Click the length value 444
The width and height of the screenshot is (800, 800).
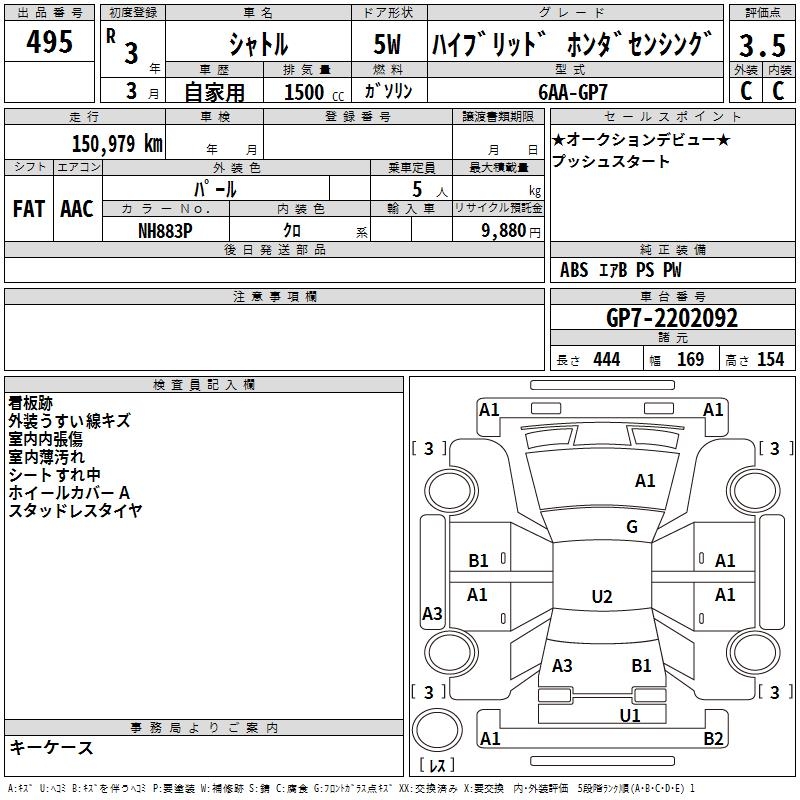pyautogui.click(x=607, y=359)
